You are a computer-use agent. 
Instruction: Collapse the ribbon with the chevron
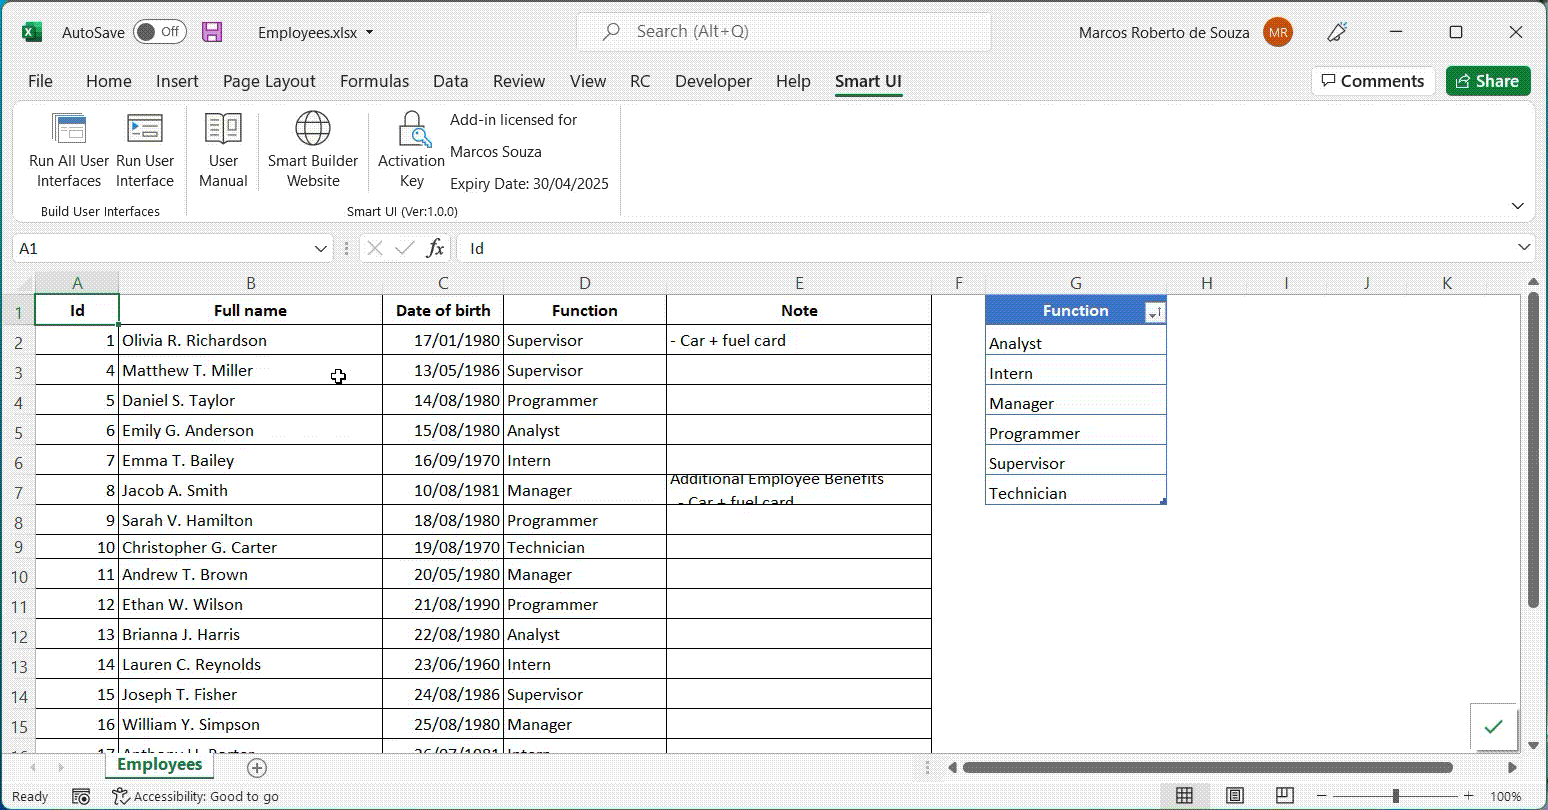click(x=1518, y=204)
